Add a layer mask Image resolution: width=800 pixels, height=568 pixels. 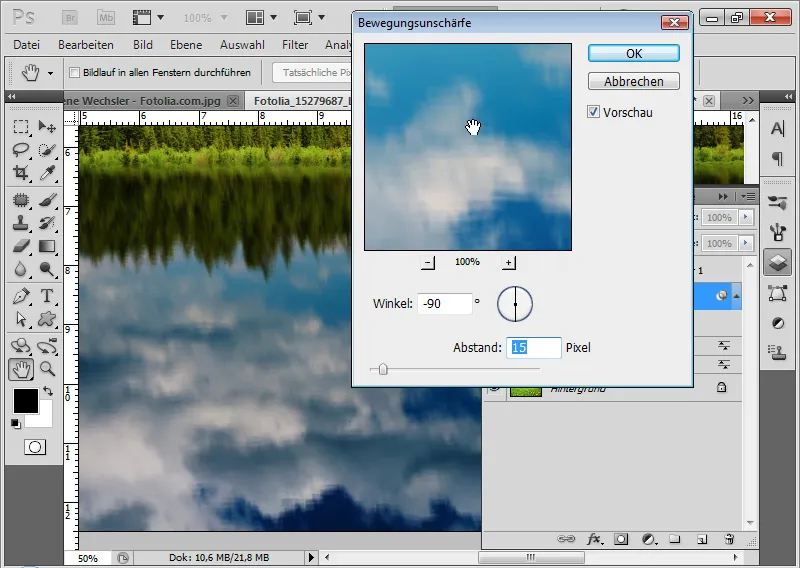pos(621,539)
